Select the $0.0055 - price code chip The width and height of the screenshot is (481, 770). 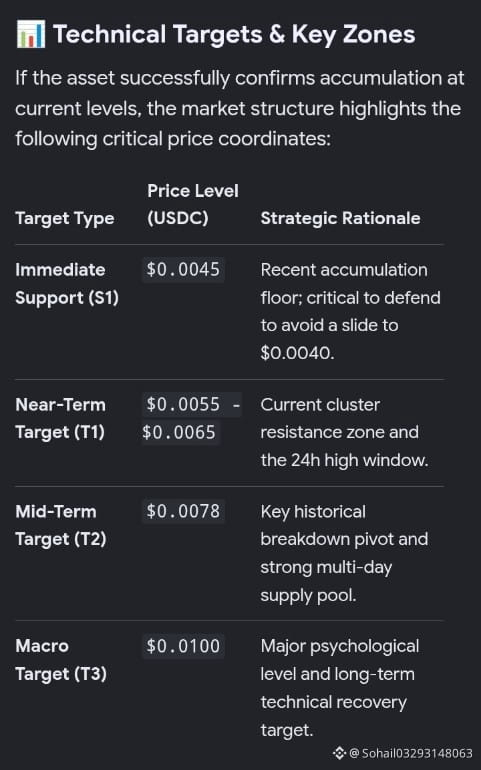click(192, 405)
